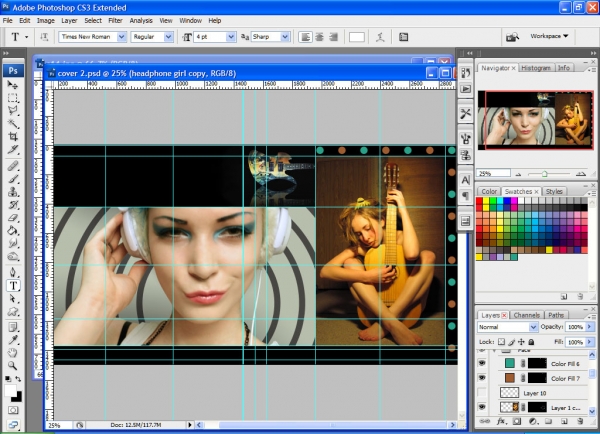Select the Rectangular Marquee tool

pyautogui.click(x=13, y=98)
